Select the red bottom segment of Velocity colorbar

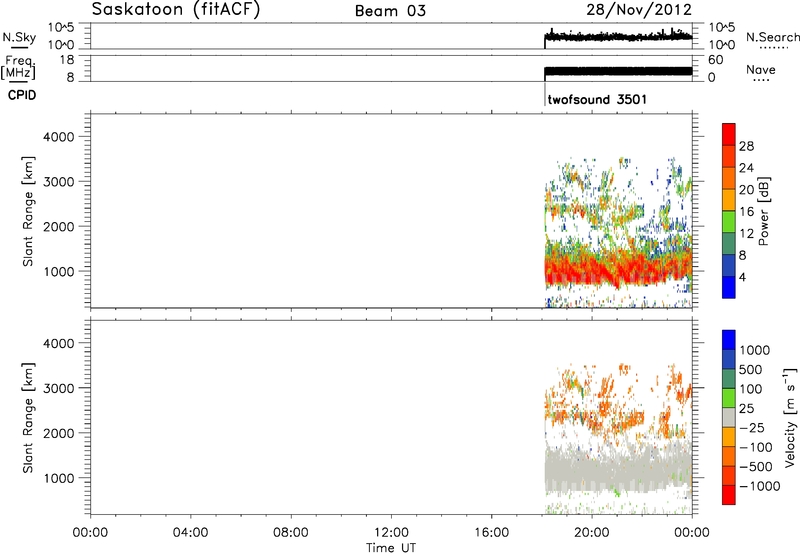point(729,495)
